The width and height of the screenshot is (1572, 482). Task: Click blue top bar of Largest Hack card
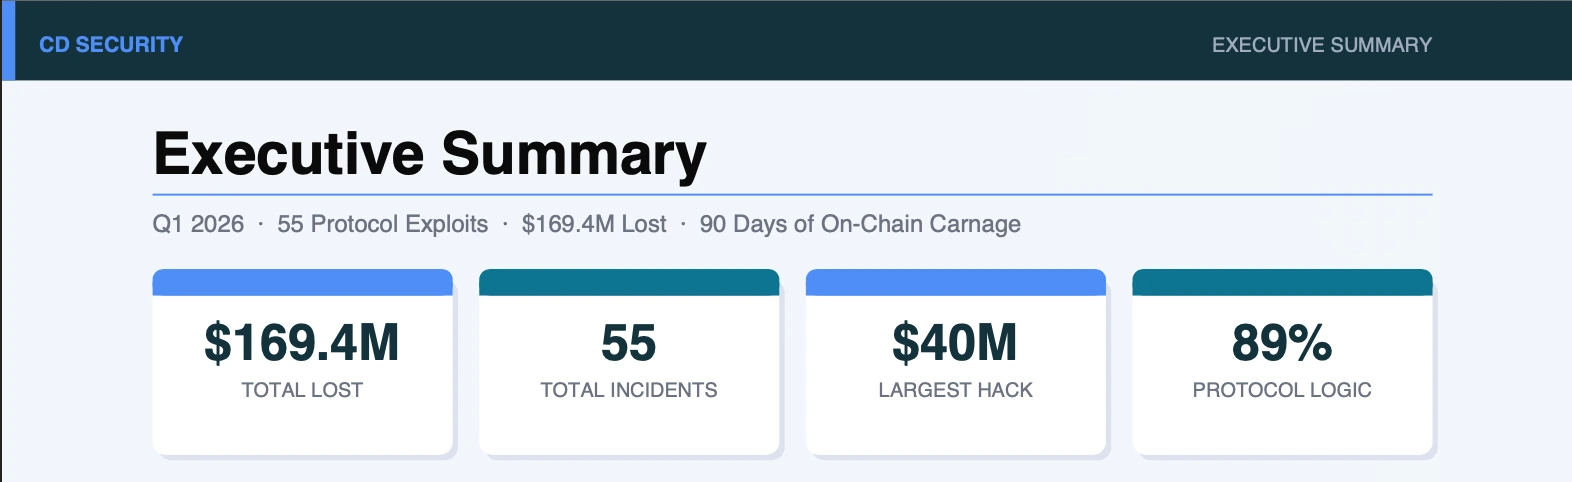point(955,282)
